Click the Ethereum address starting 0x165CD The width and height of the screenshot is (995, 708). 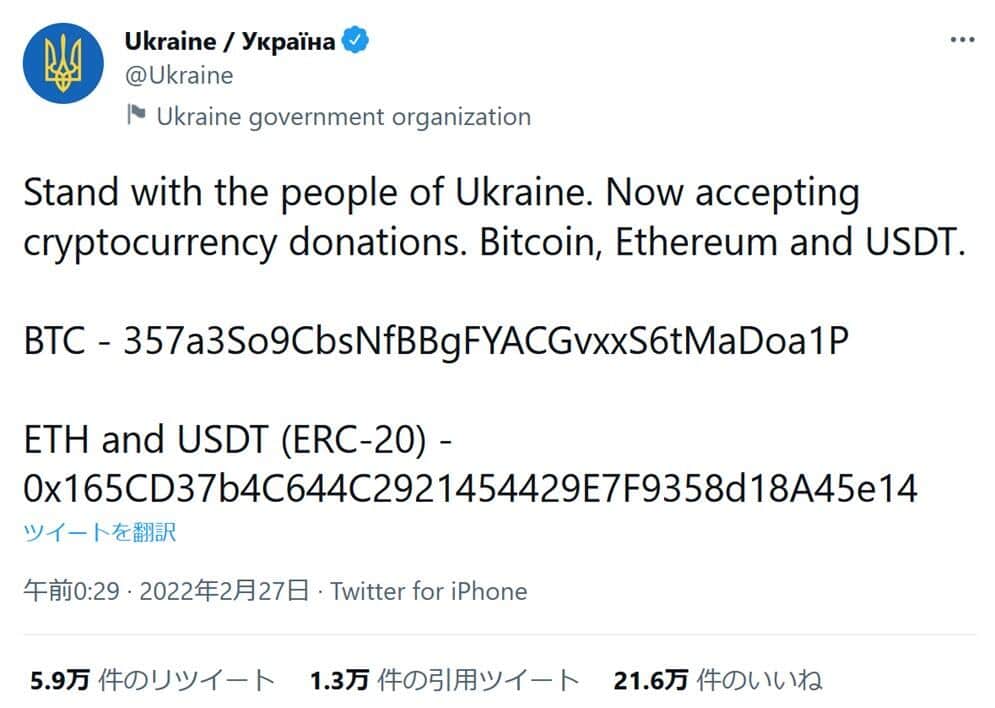[470, 489]
